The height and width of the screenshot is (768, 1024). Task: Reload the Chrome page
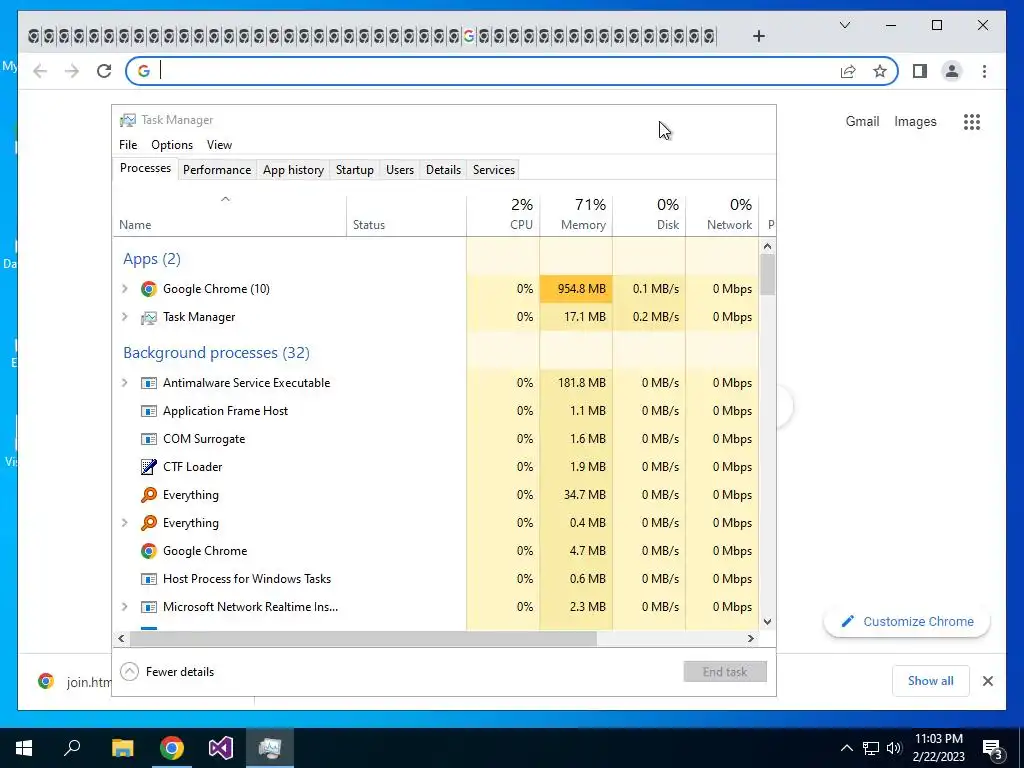104,71
